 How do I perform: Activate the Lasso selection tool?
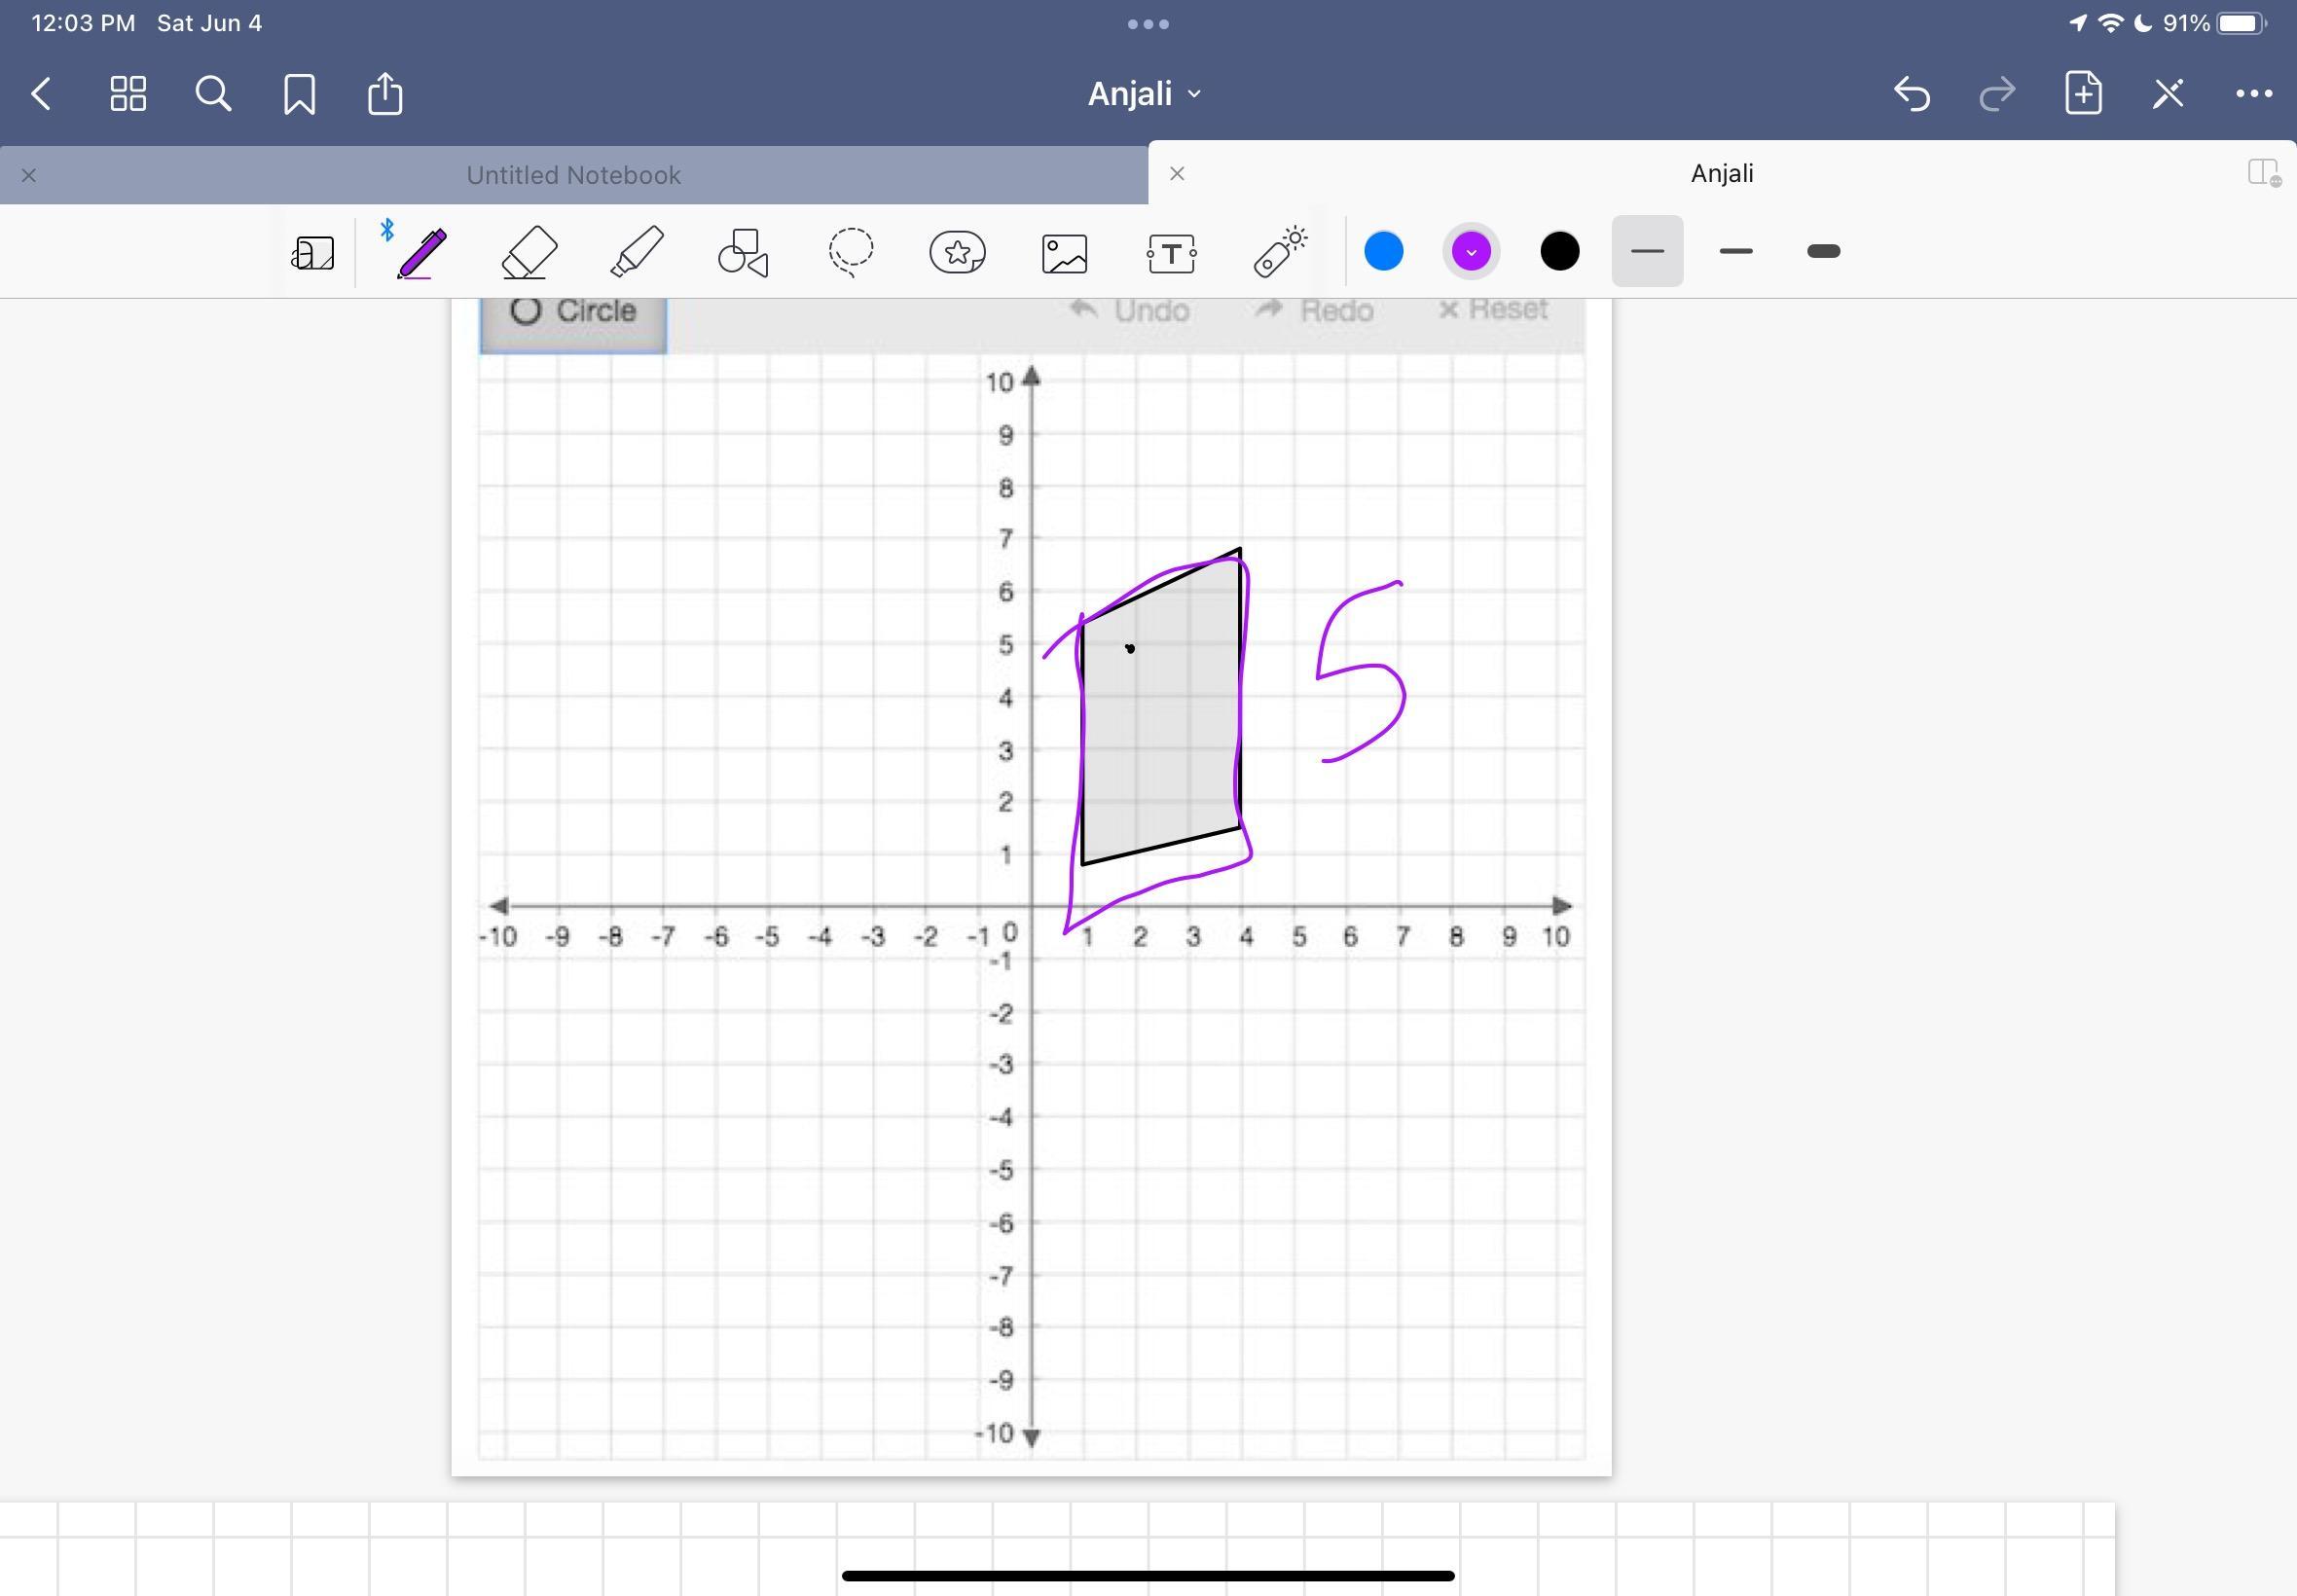[x=851, y=252]
